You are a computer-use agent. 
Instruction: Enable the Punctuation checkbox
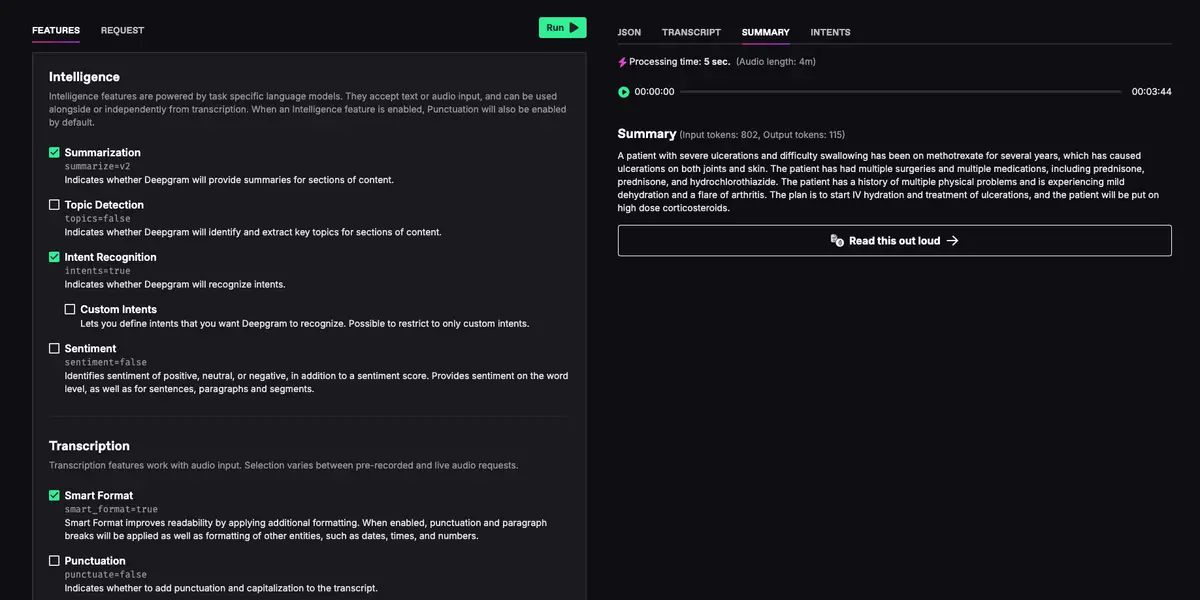point(54,561)
